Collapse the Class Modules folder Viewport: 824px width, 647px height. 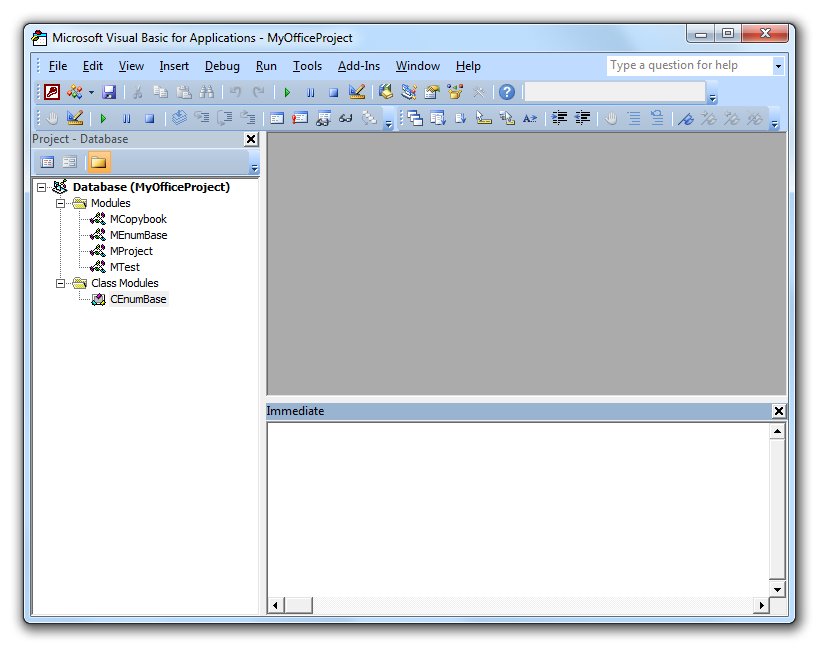[x=60, y=283]
